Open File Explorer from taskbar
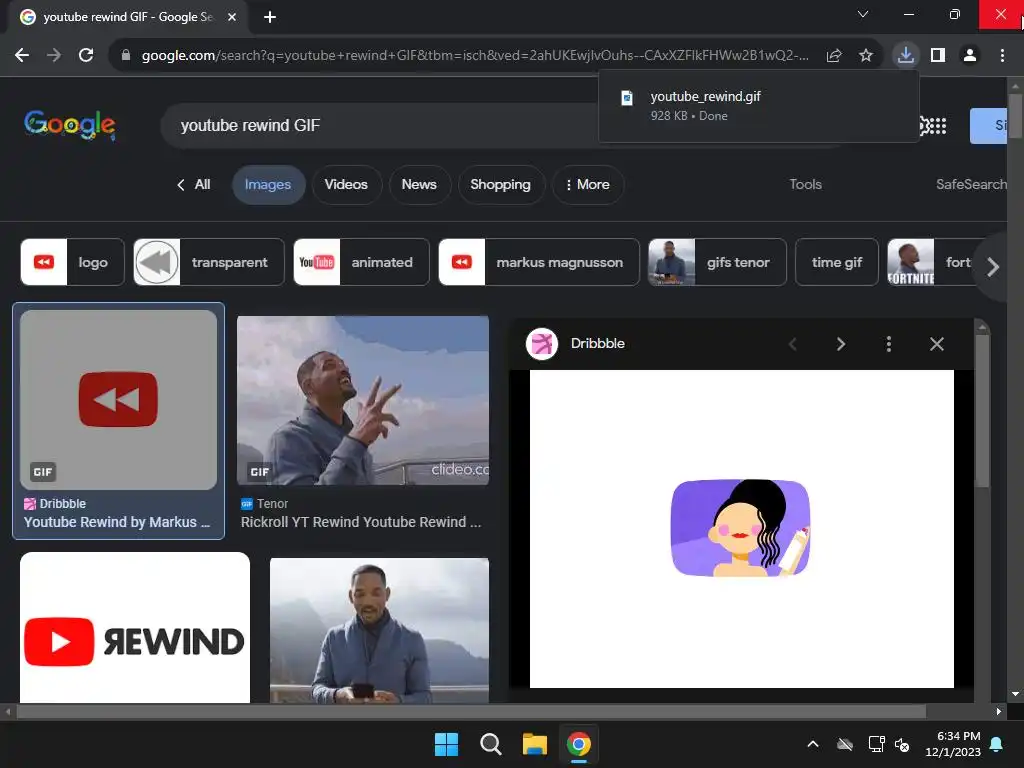Image resolution: width=1024 pixels, height=768 pixels. point(535,744)
